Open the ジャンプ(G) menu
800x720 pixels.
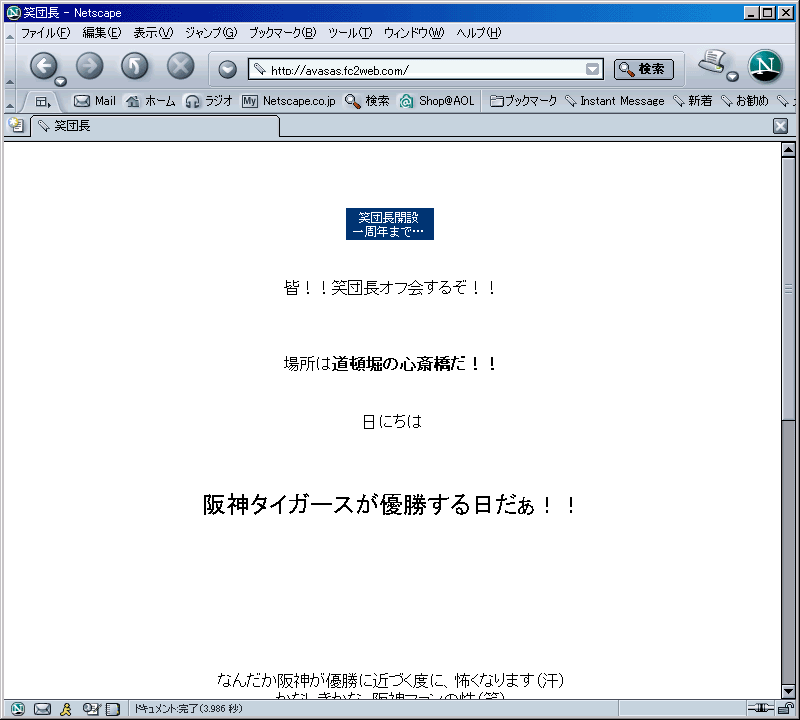click(x=211, y=33)
